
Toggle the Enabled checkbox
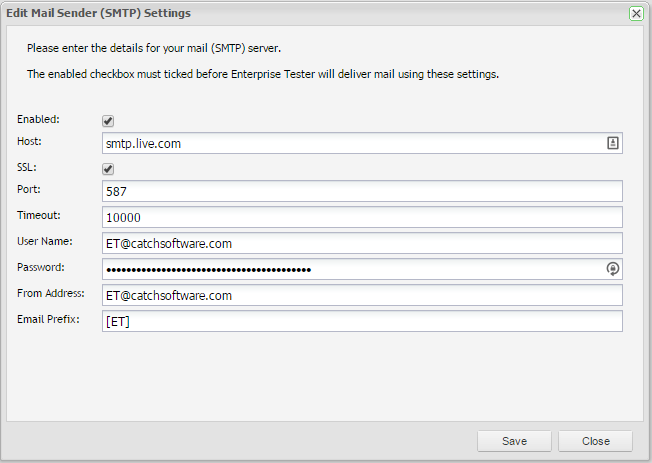[x=108, y=121]
